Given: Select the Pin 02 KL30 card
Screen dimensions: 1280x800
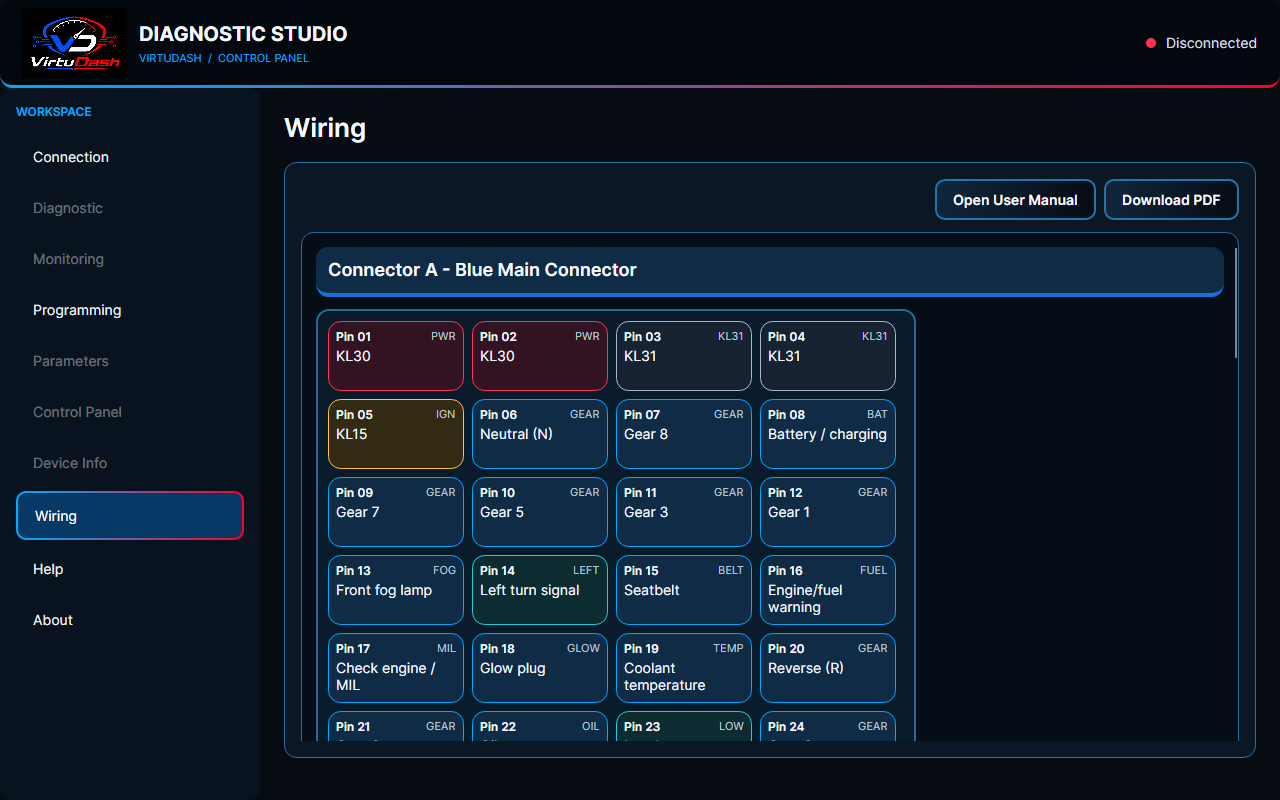Looking at the screenshot, I should [540, 356].
